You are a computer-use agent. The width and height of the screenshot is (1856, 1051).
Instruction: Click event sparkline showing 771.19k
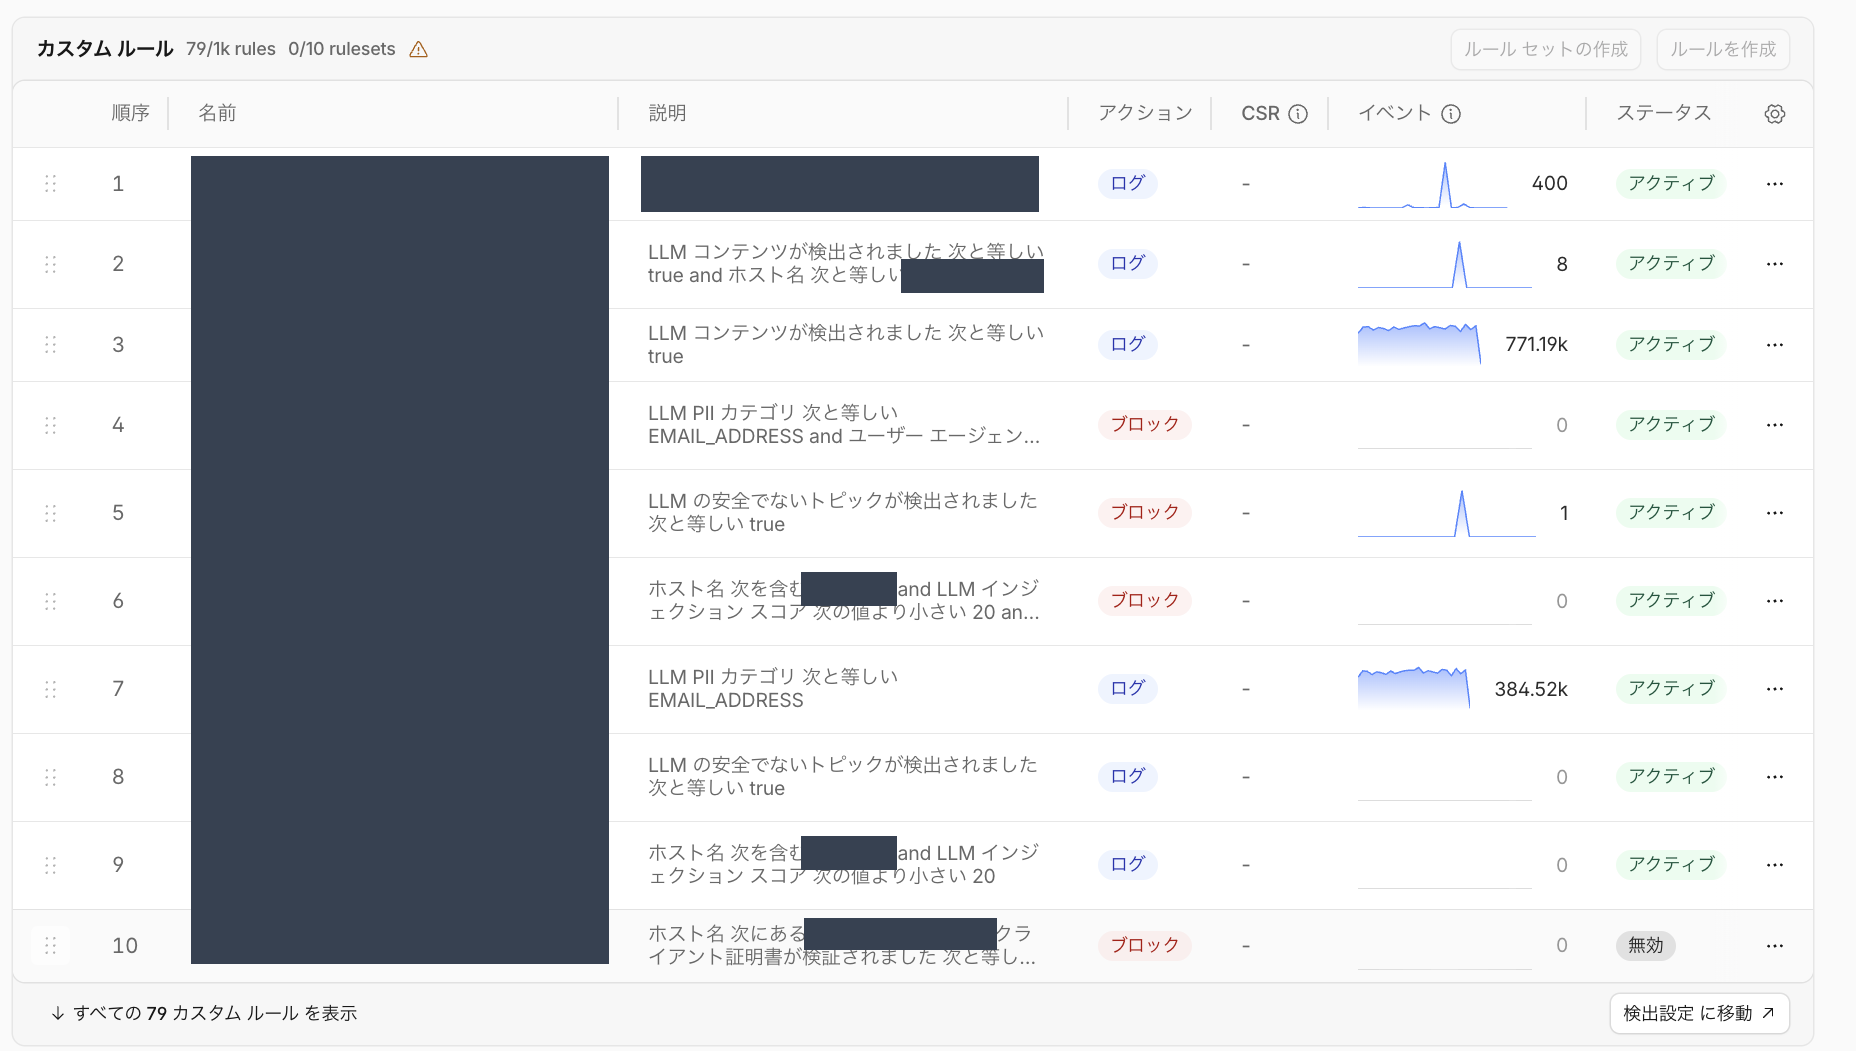pyautogui.click(x=1419, y=344)
